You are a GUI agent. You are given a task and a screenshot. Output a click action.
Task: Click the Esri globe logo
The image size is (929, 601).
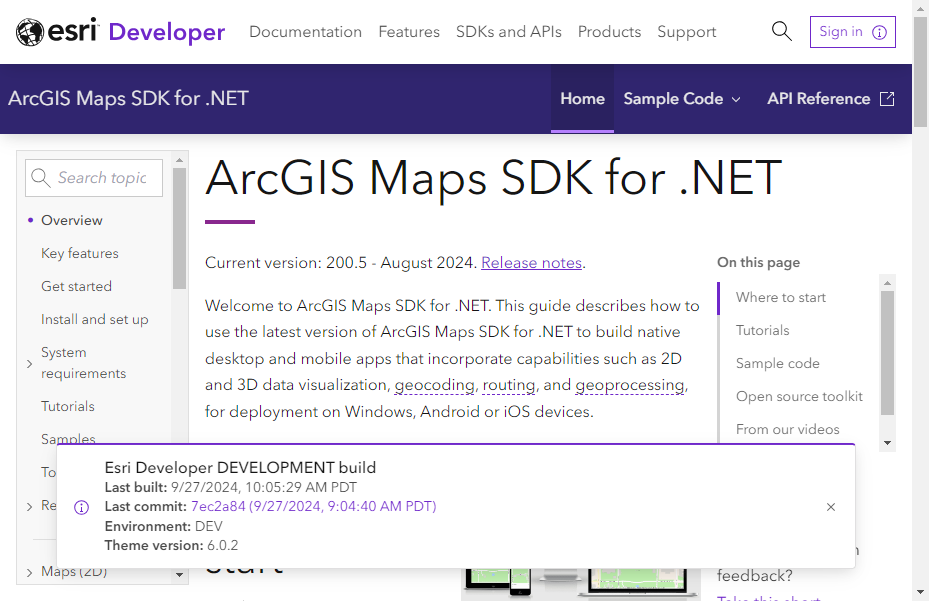click(x=30, y=32)
